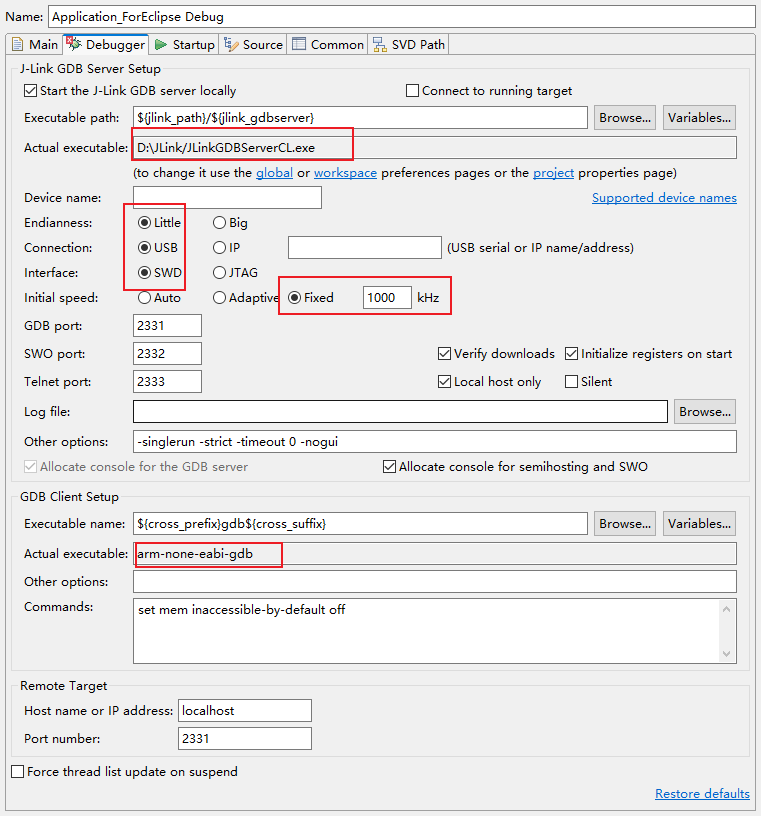The width and height of the screenshot is (761, 816).
Task: Enable the Silent checkbox
Action: coord(571,382)
